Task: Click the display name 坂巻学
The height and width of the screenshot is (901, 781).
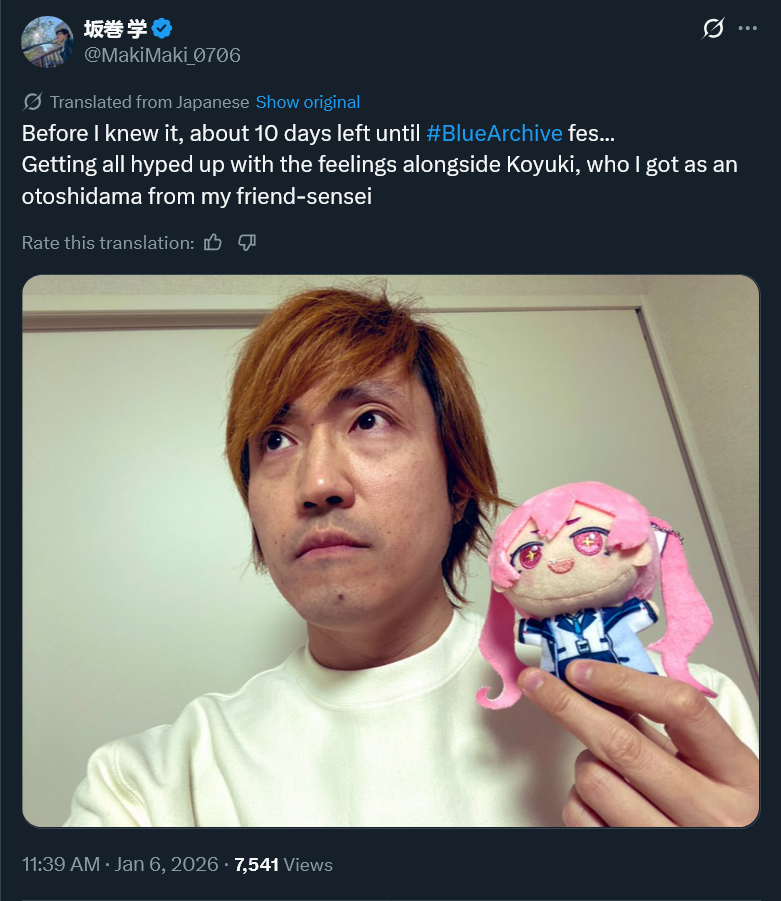Action: pos(115,28)
